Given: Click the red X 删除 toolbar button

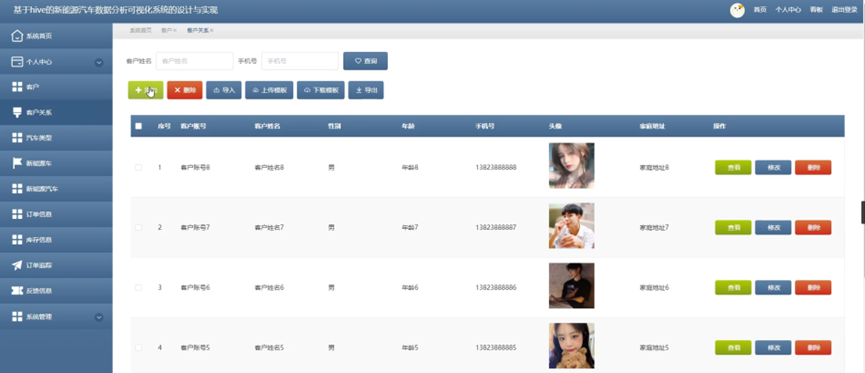Looking at the screenshot, I should (x=185, y=90).
